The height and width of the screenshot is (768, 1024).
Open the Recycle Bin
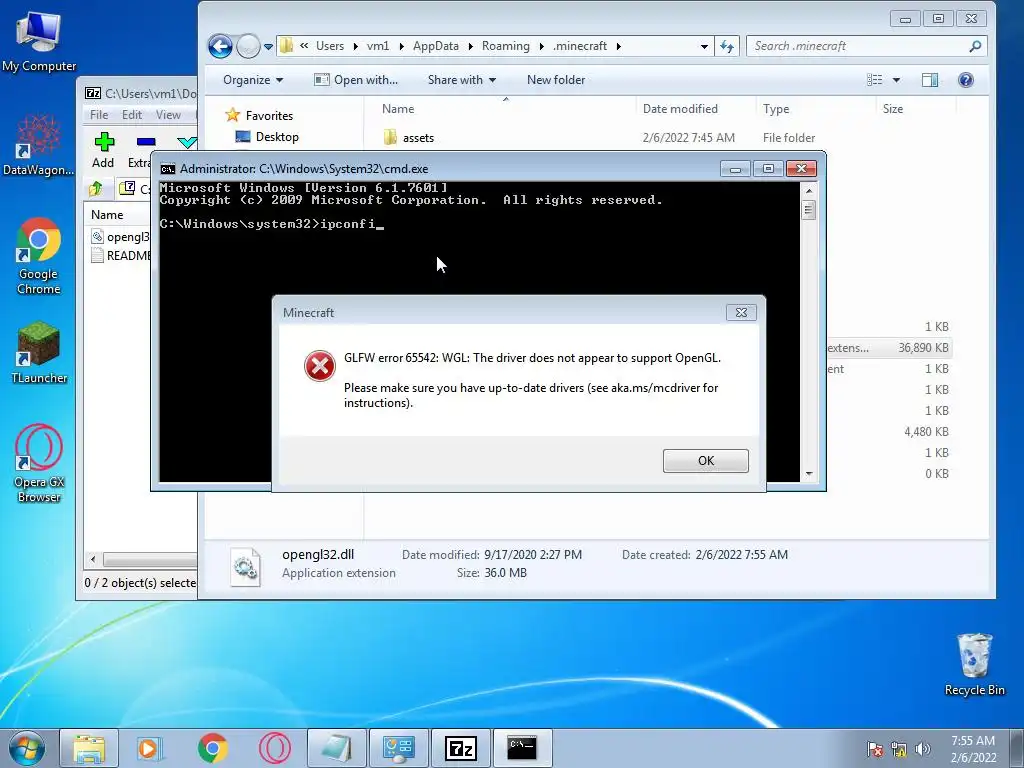click(974, 665)
